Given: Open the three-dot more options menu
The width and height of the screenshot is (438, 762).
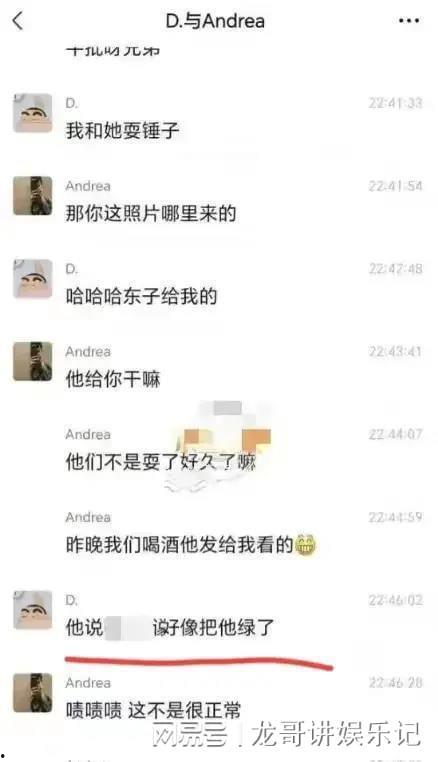Looking at the screenshot, I should coord(409,21).
